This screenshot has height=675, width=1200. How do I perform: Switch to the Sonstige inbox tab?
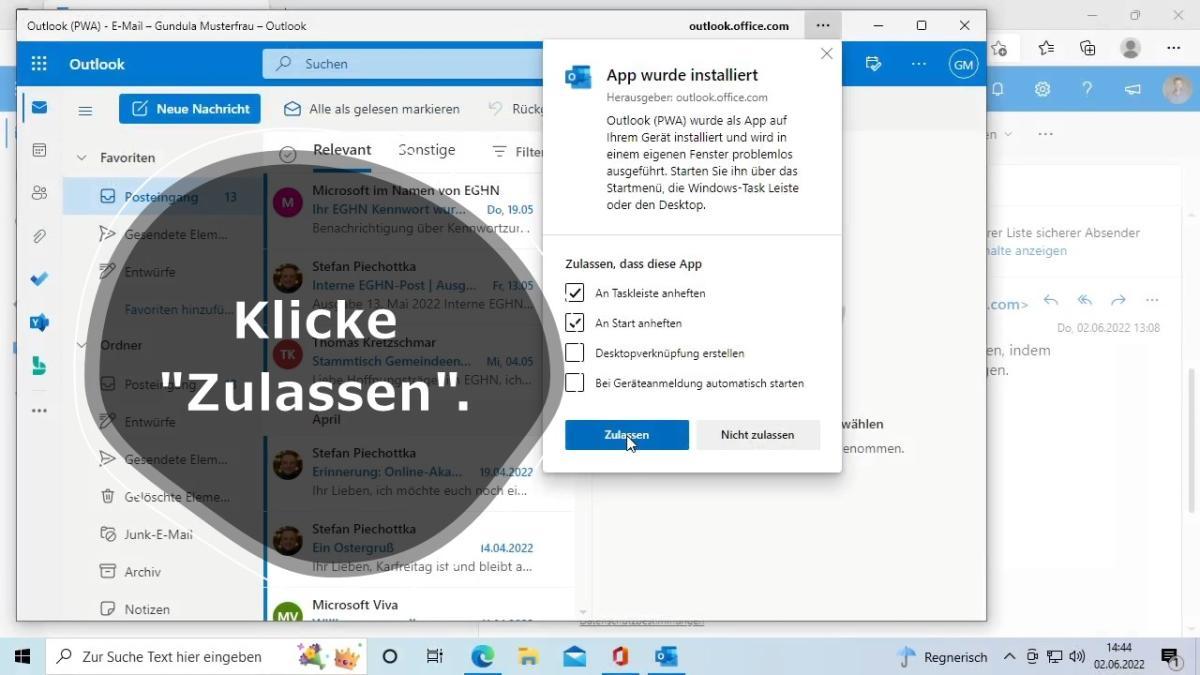[426, 150]
